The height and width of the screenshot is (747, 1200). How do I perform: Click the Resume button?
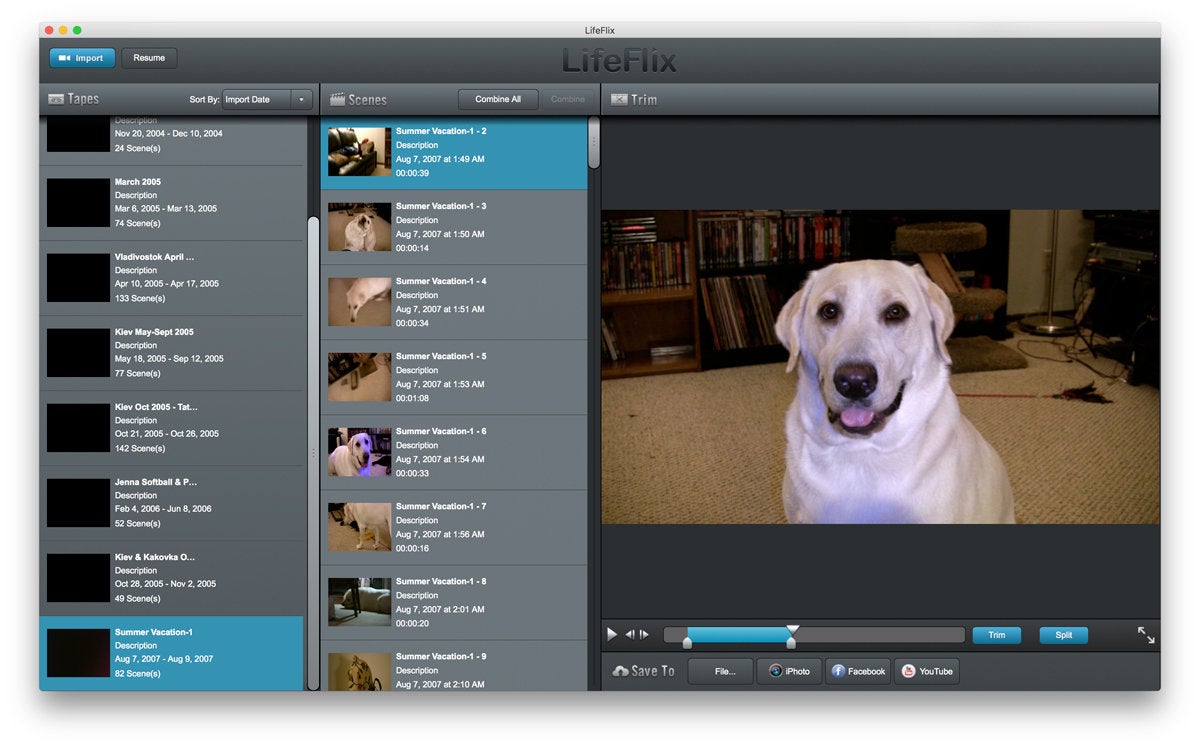click(x=149, y=58)
